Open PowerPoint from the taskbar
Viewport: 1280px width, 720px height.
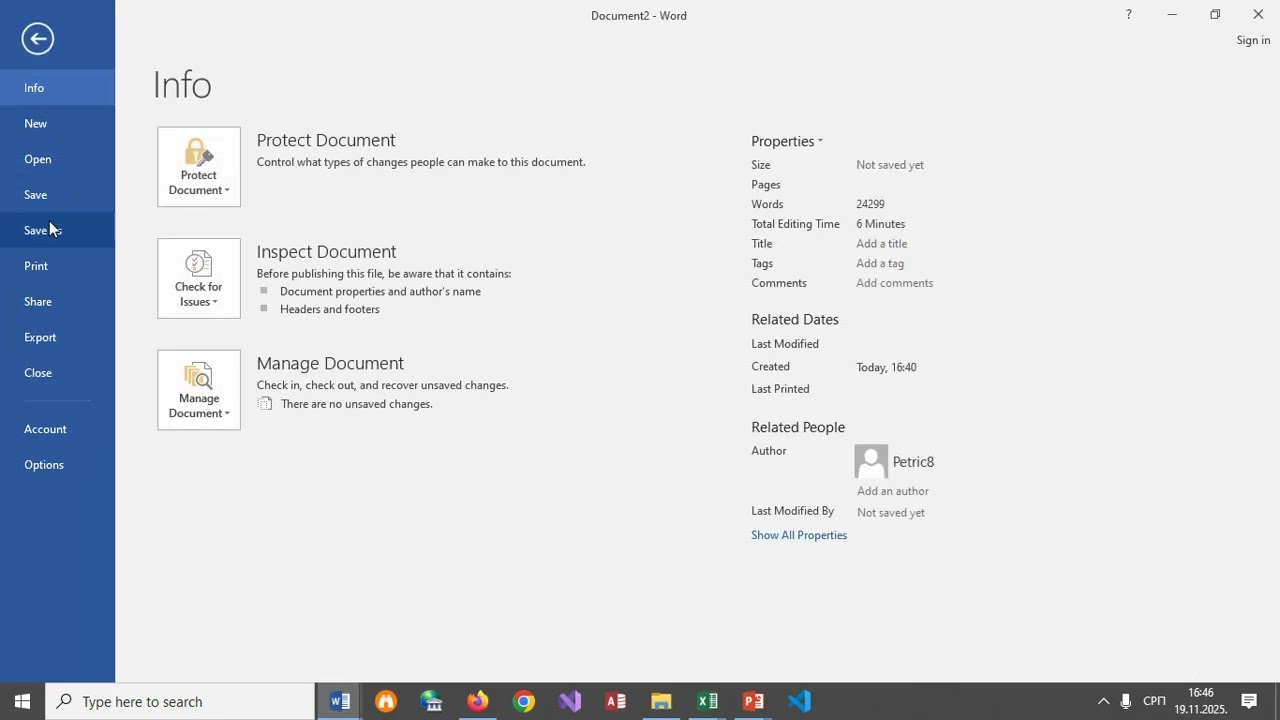[x=754, y=701]
